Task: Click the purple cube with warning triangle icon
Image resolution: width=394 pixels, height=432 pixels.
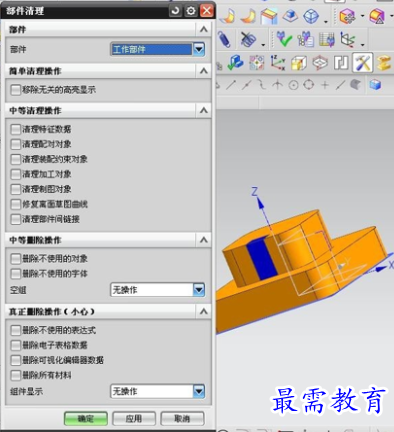Action: [377, 16]
